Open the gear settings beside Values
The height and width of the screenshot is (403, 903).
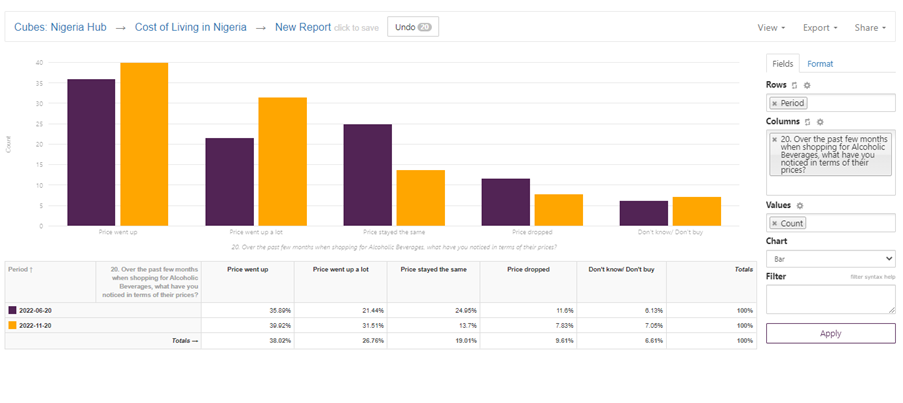coord(800,205)
